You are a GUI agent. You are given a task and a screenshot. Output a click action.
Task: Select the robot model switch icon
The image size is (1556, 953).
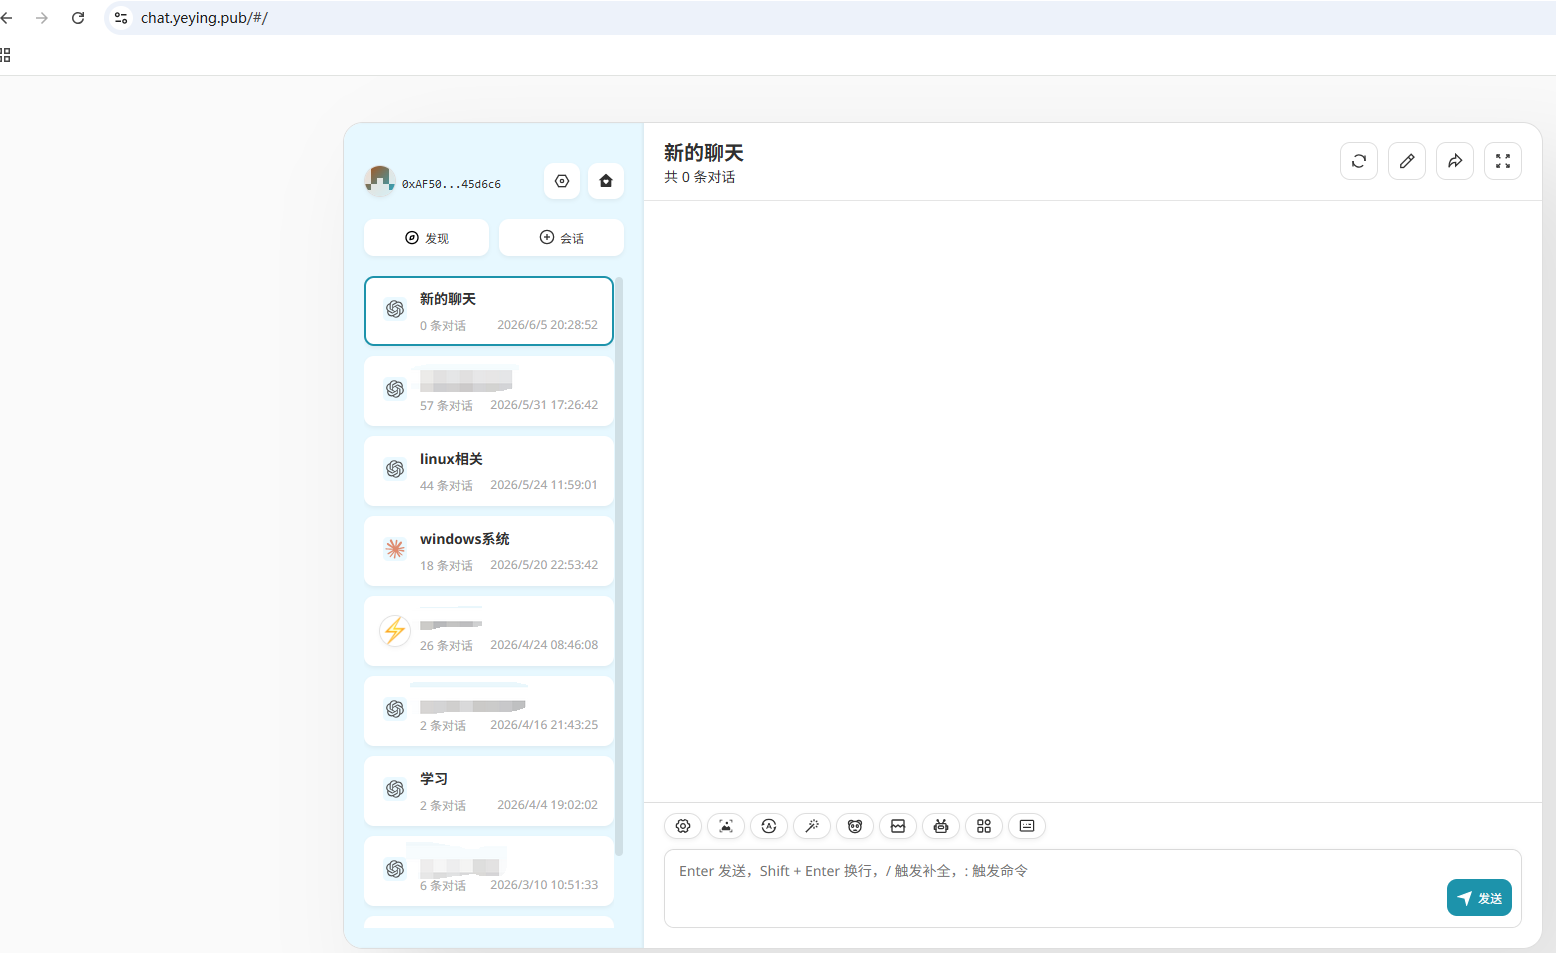pos(941,826)
